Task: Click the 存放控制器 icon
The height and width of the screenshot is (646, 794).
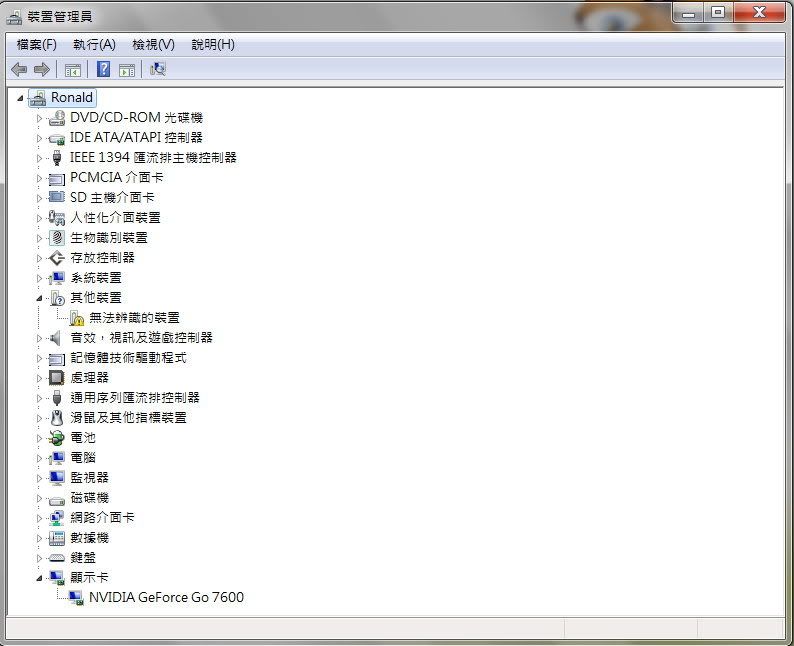Action: [x=57, y=258]
